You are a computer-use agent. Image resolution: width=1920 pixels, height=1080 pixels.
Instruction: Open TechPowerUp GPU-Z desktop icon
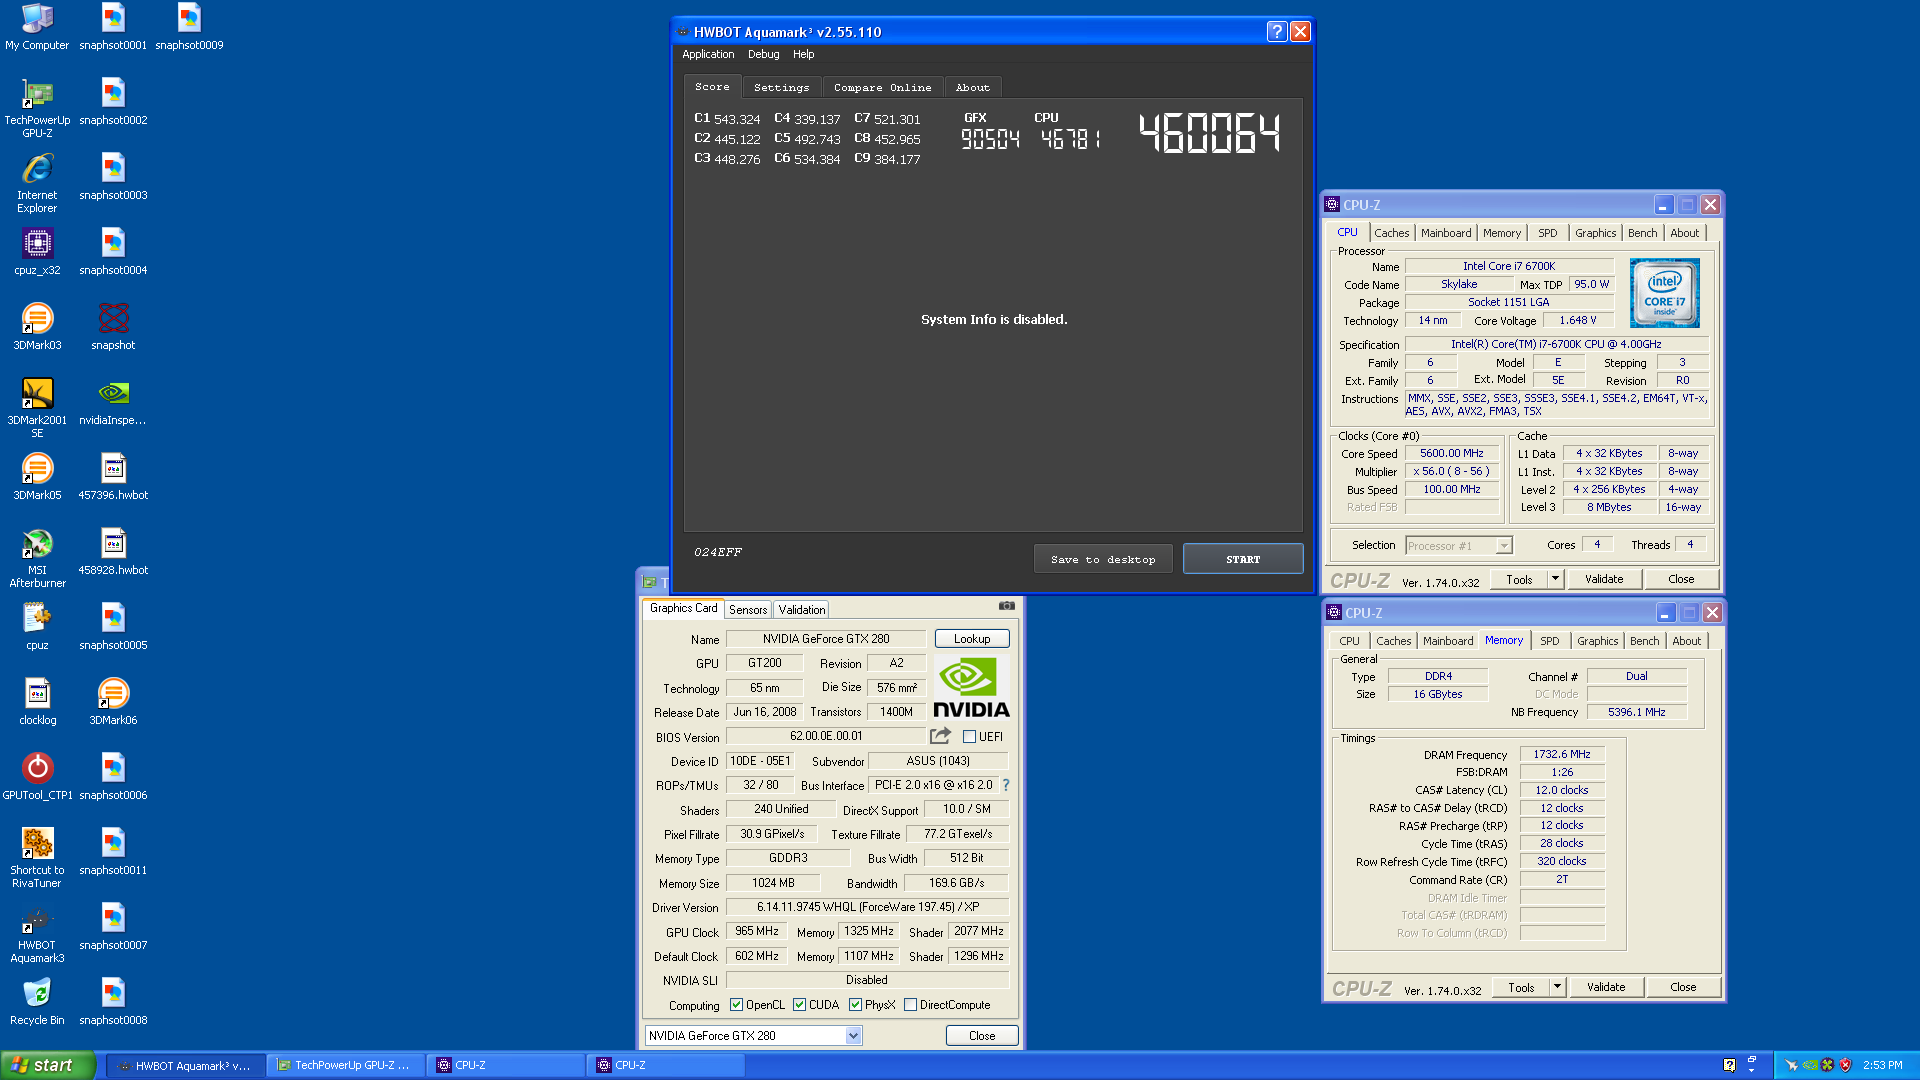[37, 109]
